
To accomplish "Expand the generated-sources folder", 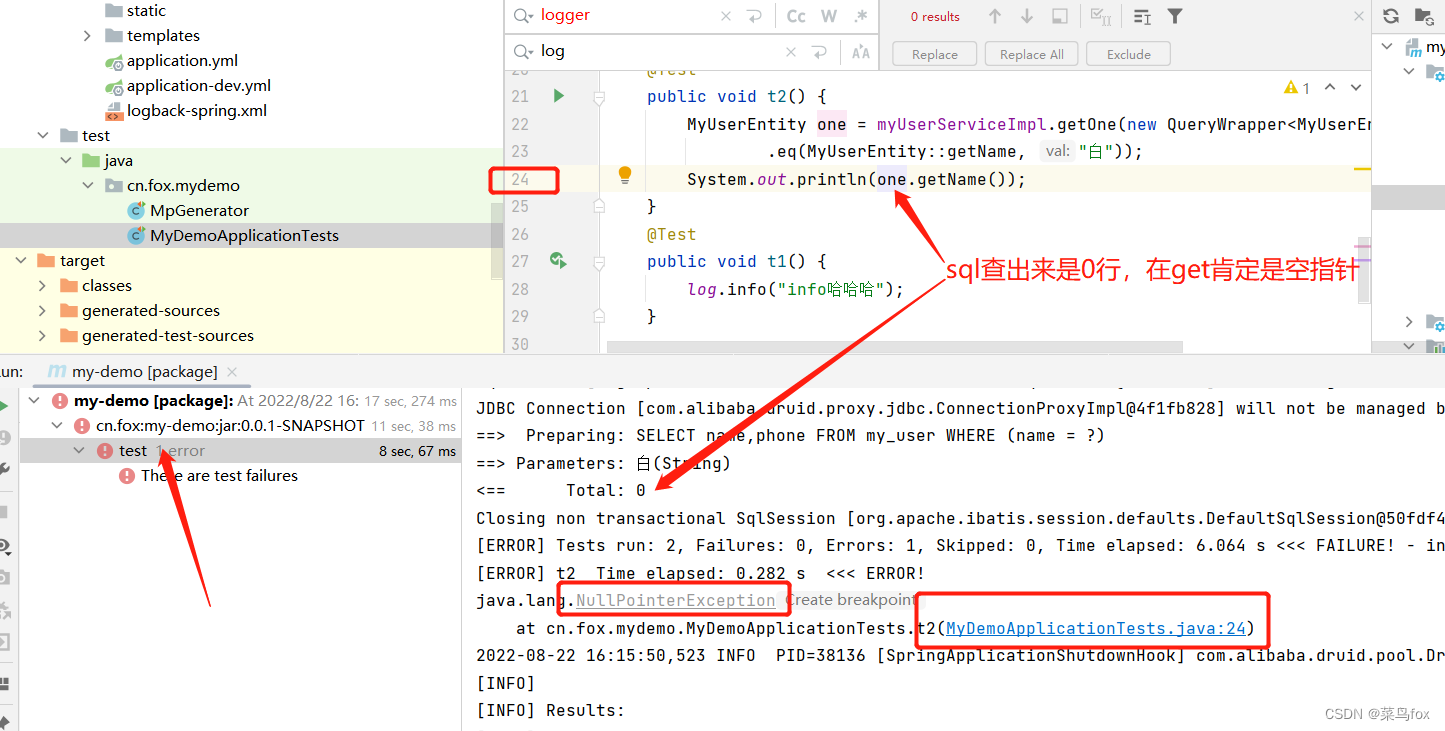I will pyautogui.click(x=43, y=311).
